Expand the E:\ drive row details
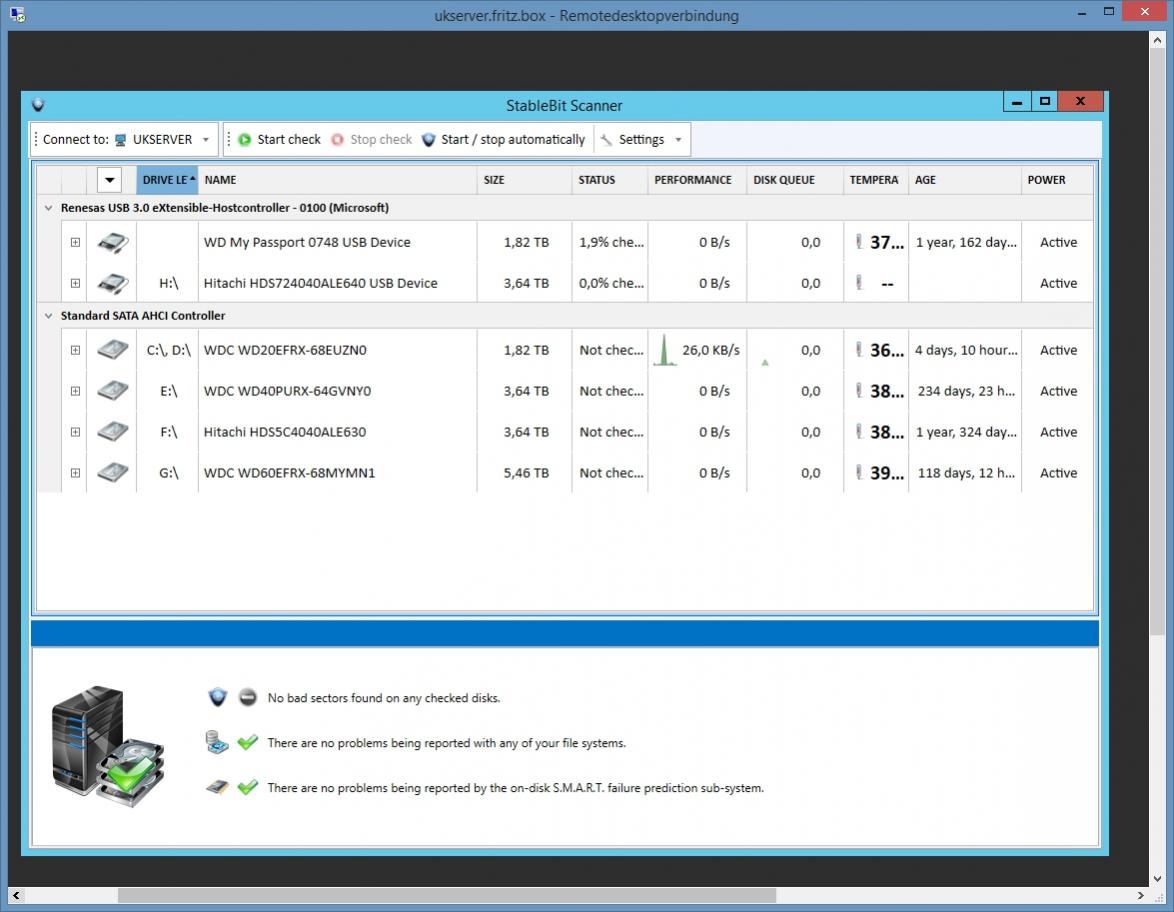This screenshot has width=1174, height=912. [75, 391]
